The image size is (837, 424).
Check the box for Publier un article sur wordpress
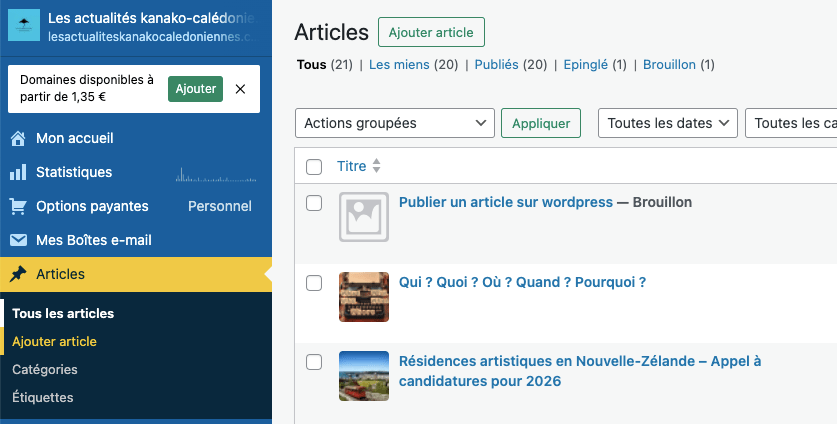click(x=314, y=203)
